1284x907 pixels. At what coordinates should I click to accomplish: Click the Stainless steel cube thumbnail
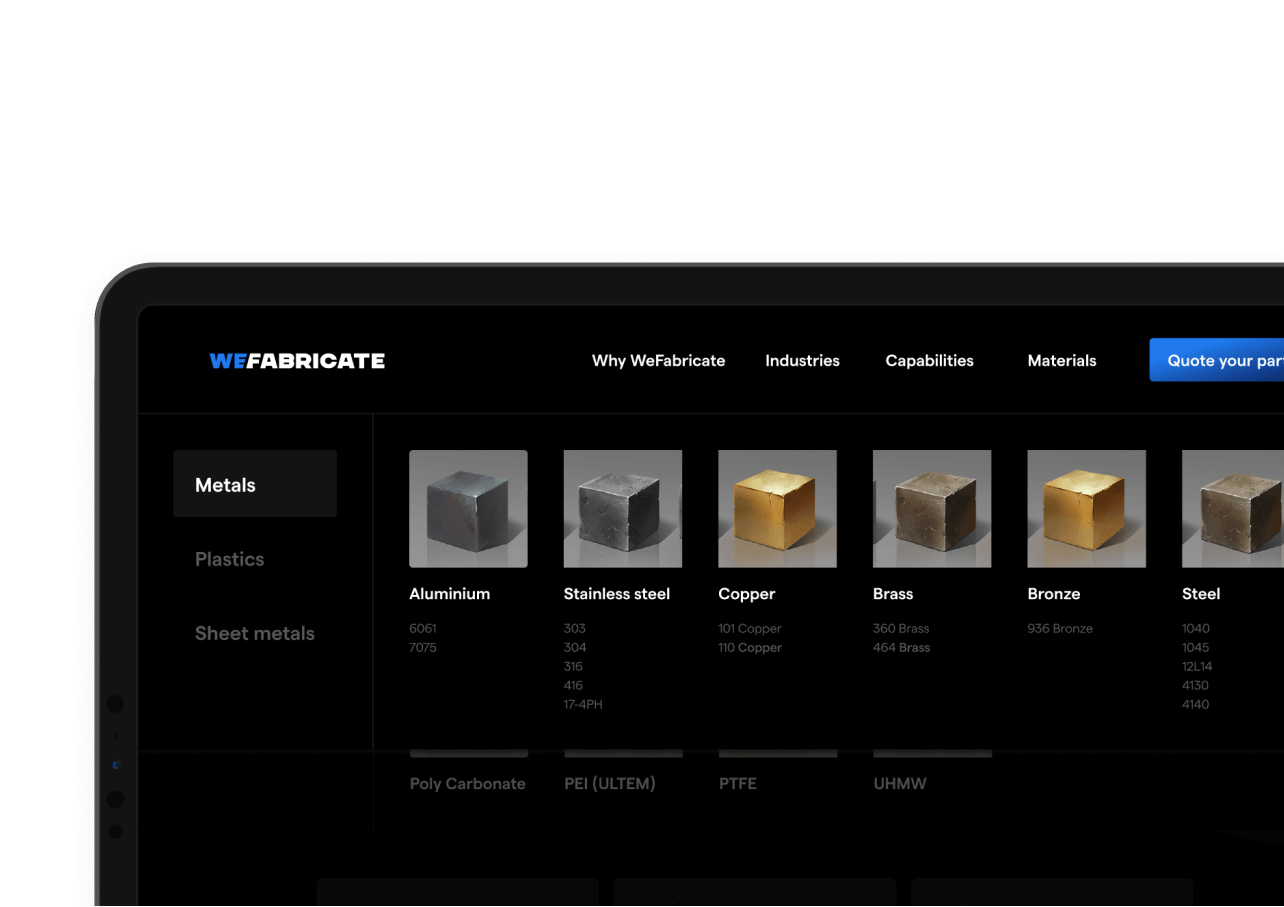point(623,509)
